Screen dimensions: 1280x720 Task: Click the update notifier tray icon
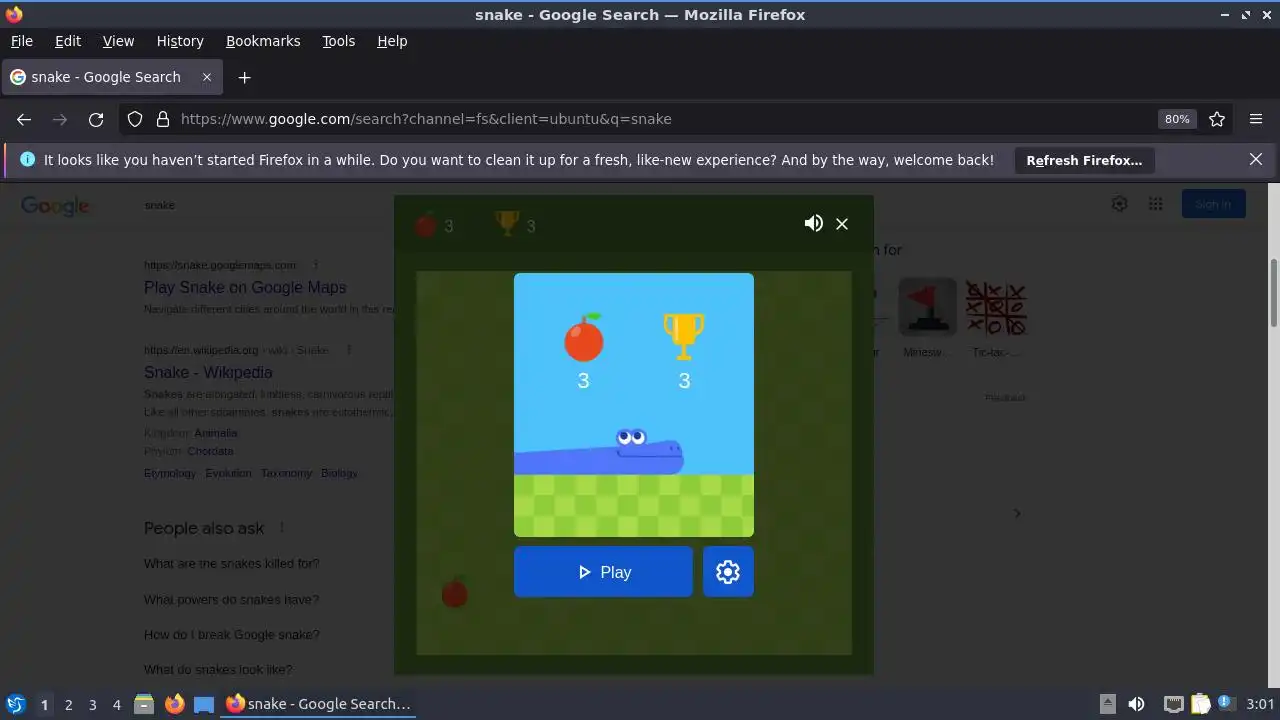pyautogui.click(x=1224, y=704)
